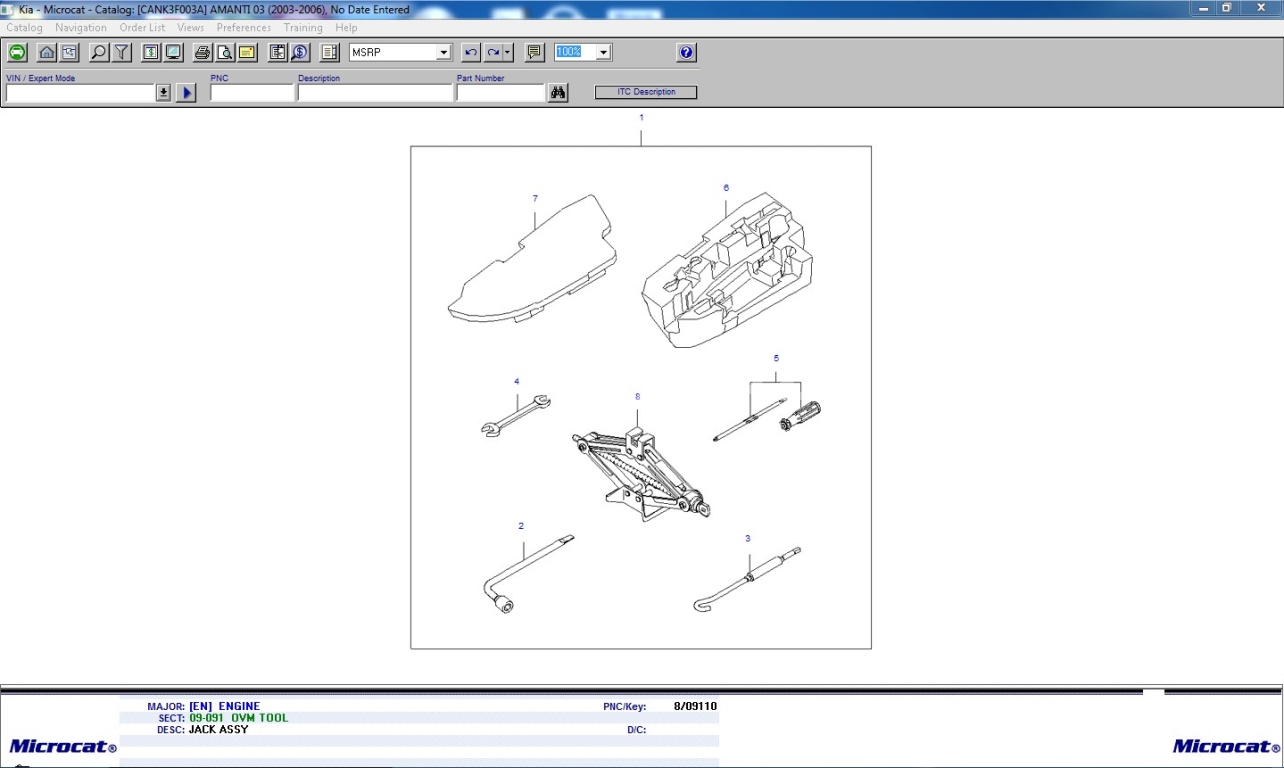
Task: Click the 09-091 OVM TOOL section text
Action: pos(238,718)
